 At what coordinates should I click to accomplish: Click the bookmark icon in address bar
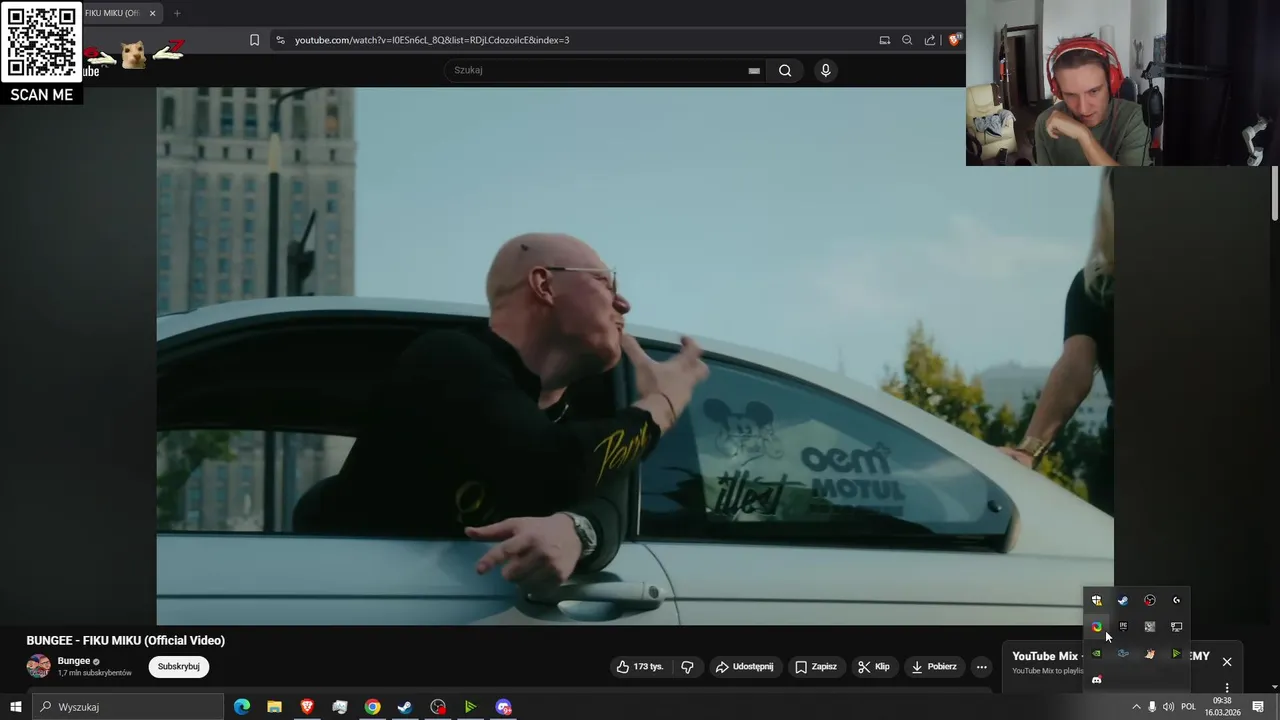254,40
